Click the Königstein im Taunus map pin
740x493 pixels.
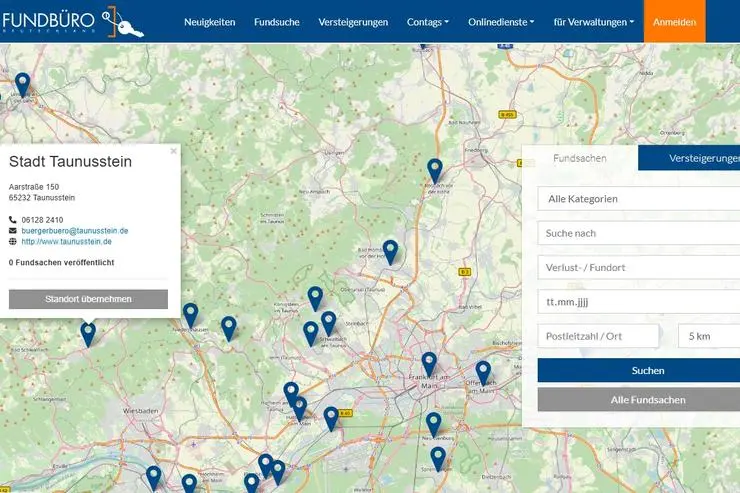click(x=315, y=297)
